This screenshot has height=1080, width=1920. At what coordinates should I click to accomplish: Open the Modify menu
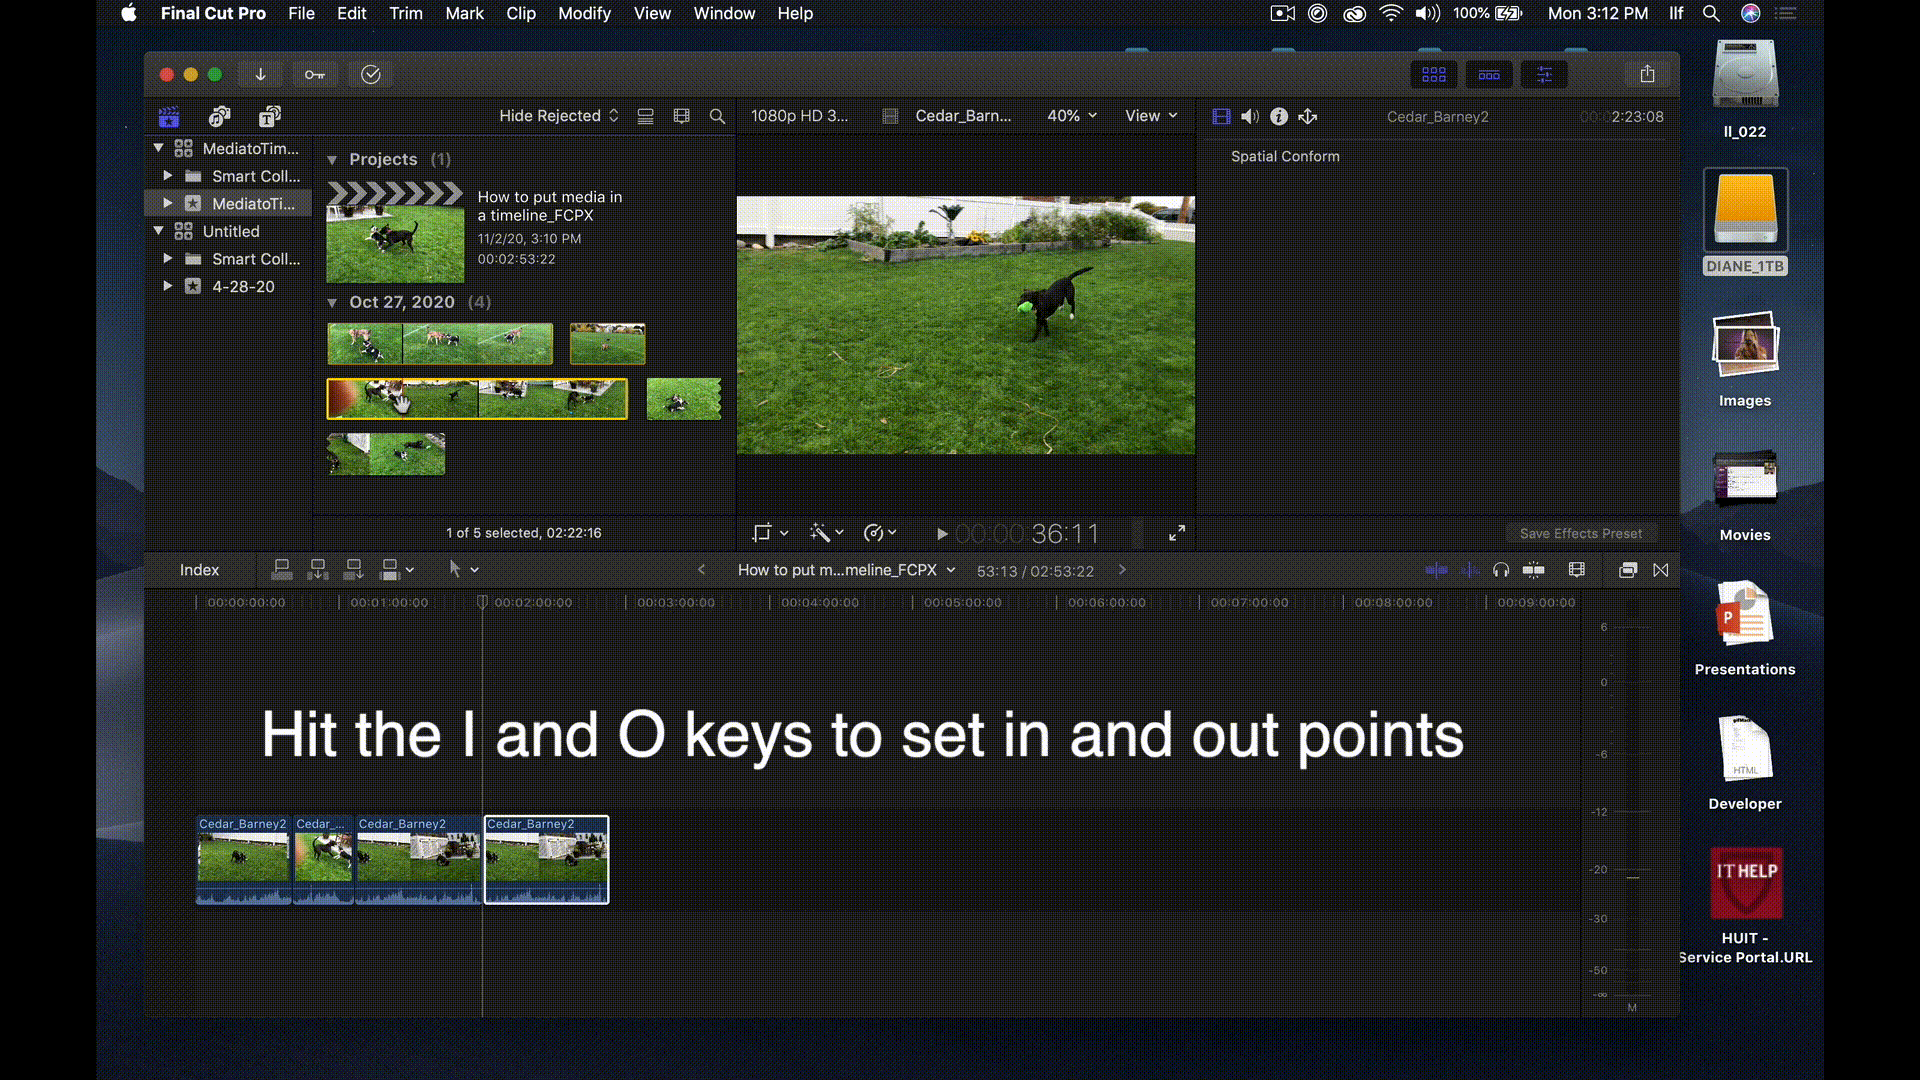[x=584, y=13]
